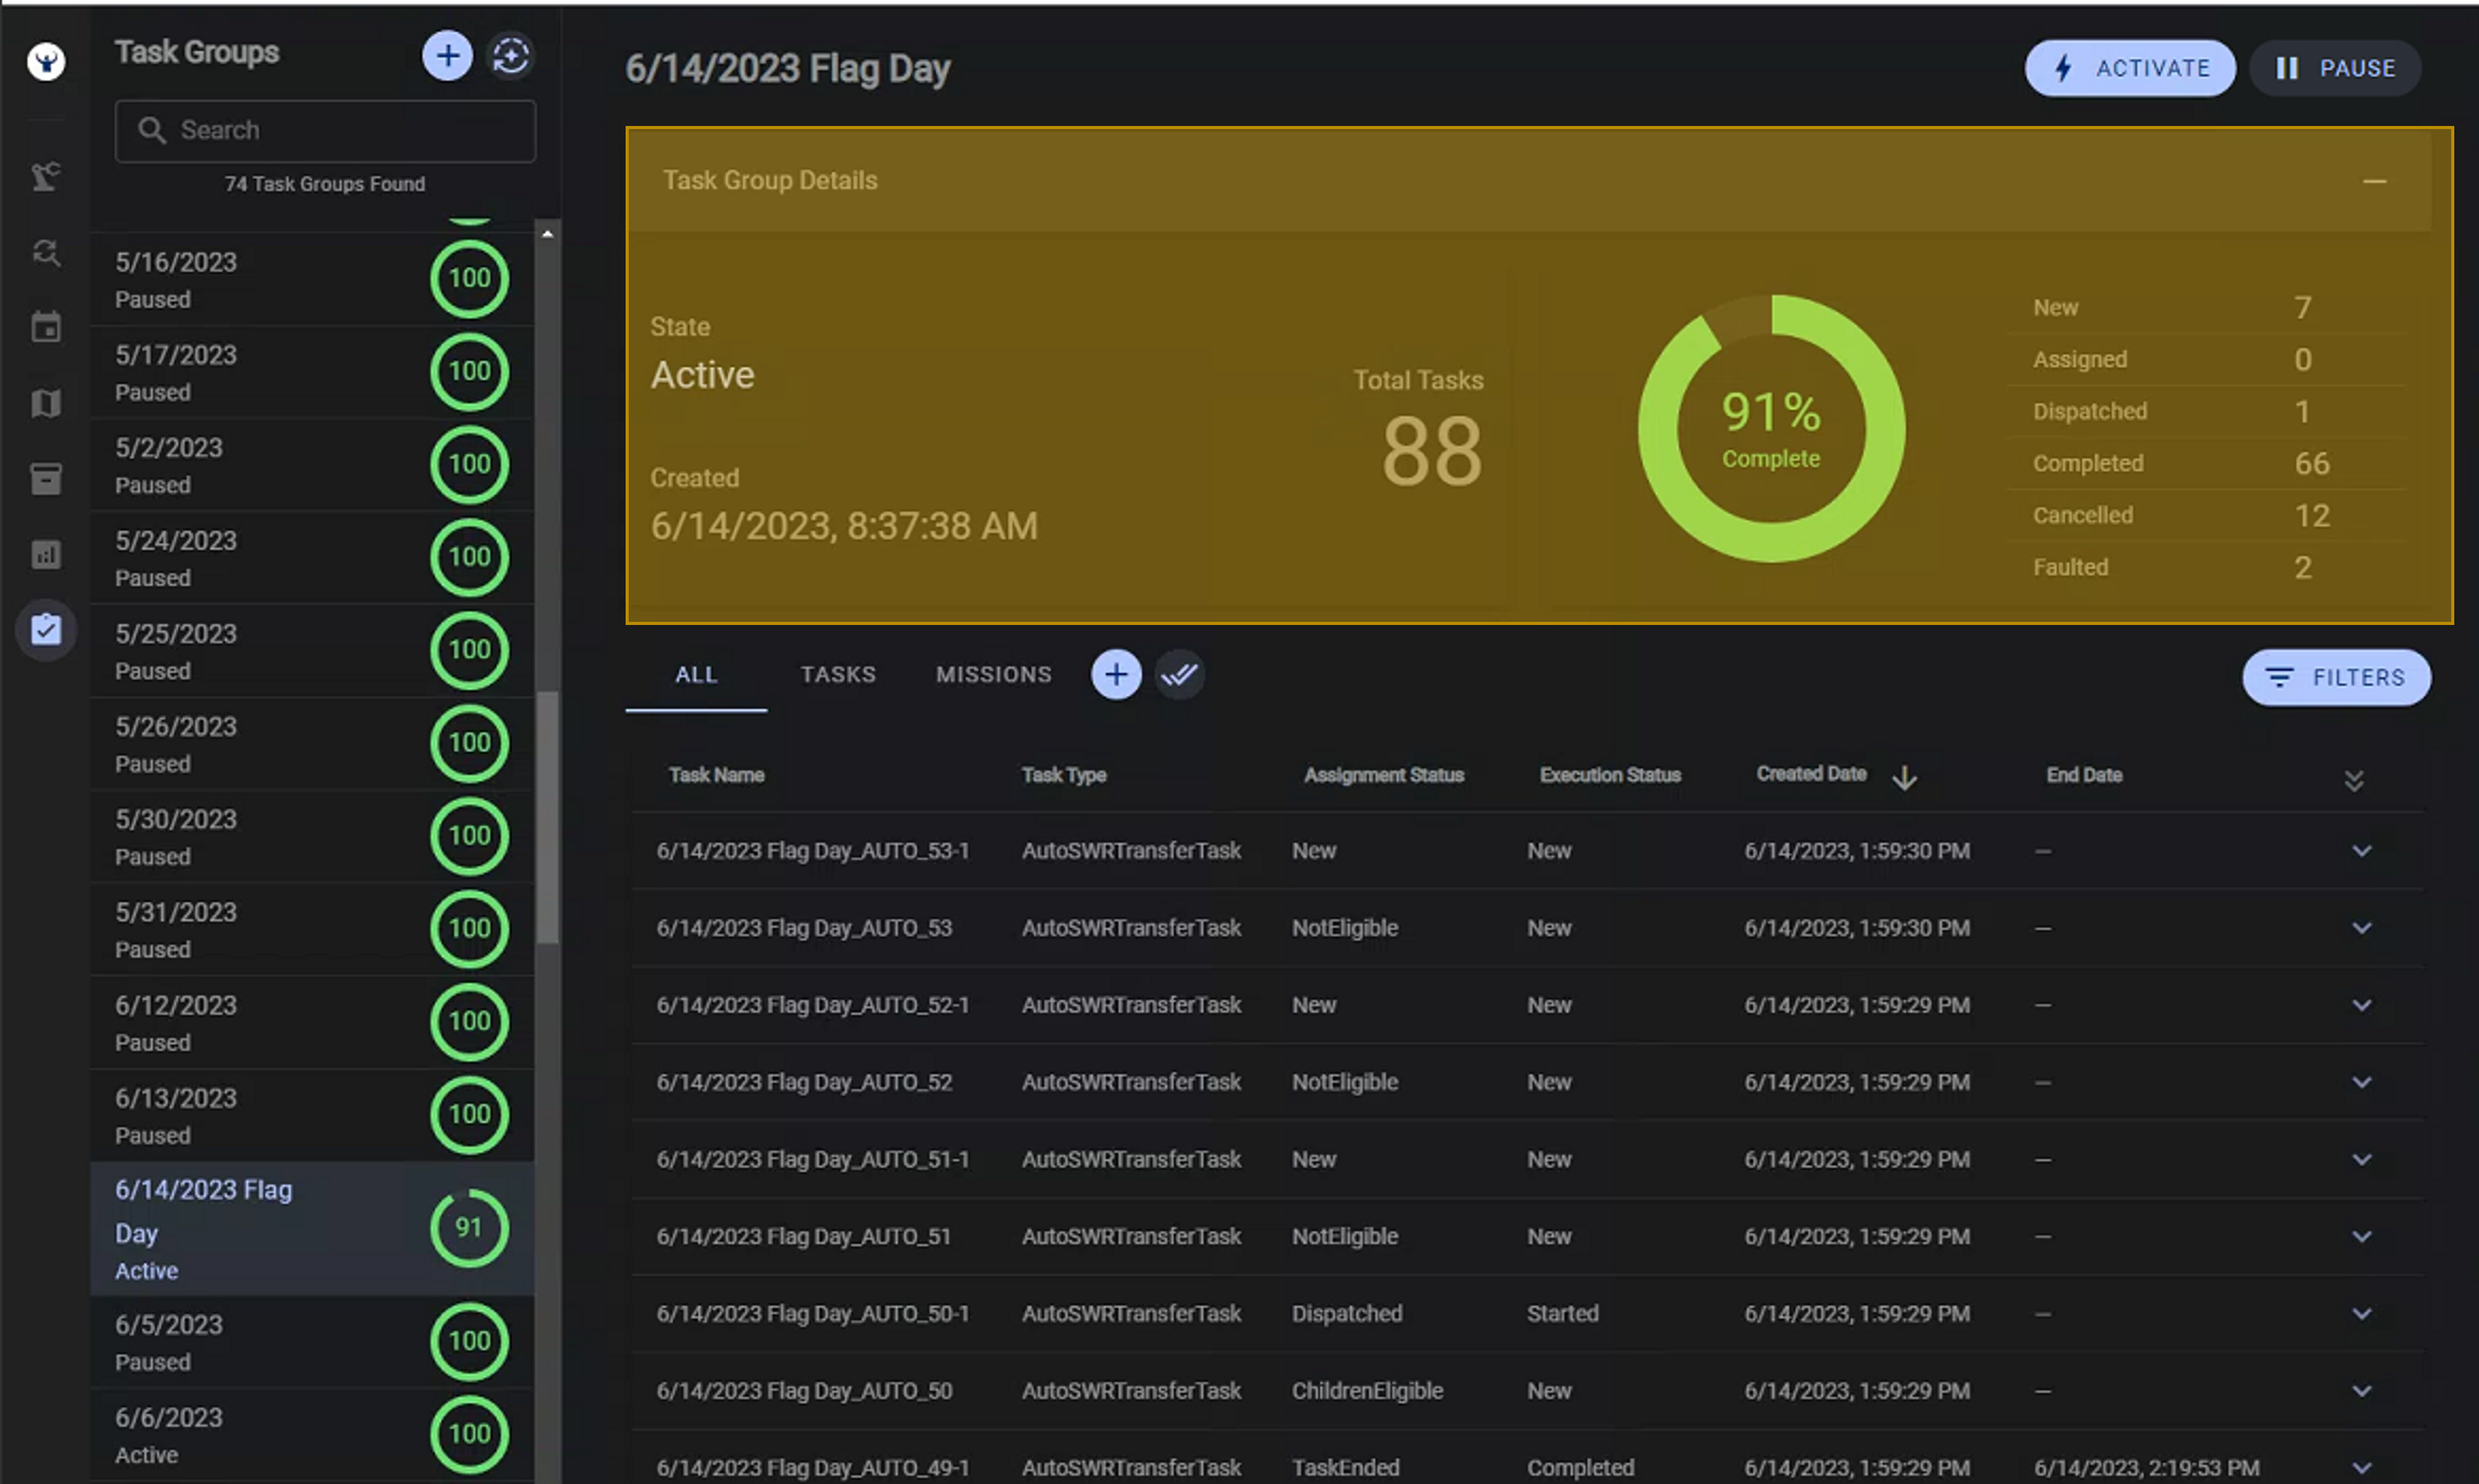
Task: Click the task clipboard sidebar icon
Action: point(46,630)
